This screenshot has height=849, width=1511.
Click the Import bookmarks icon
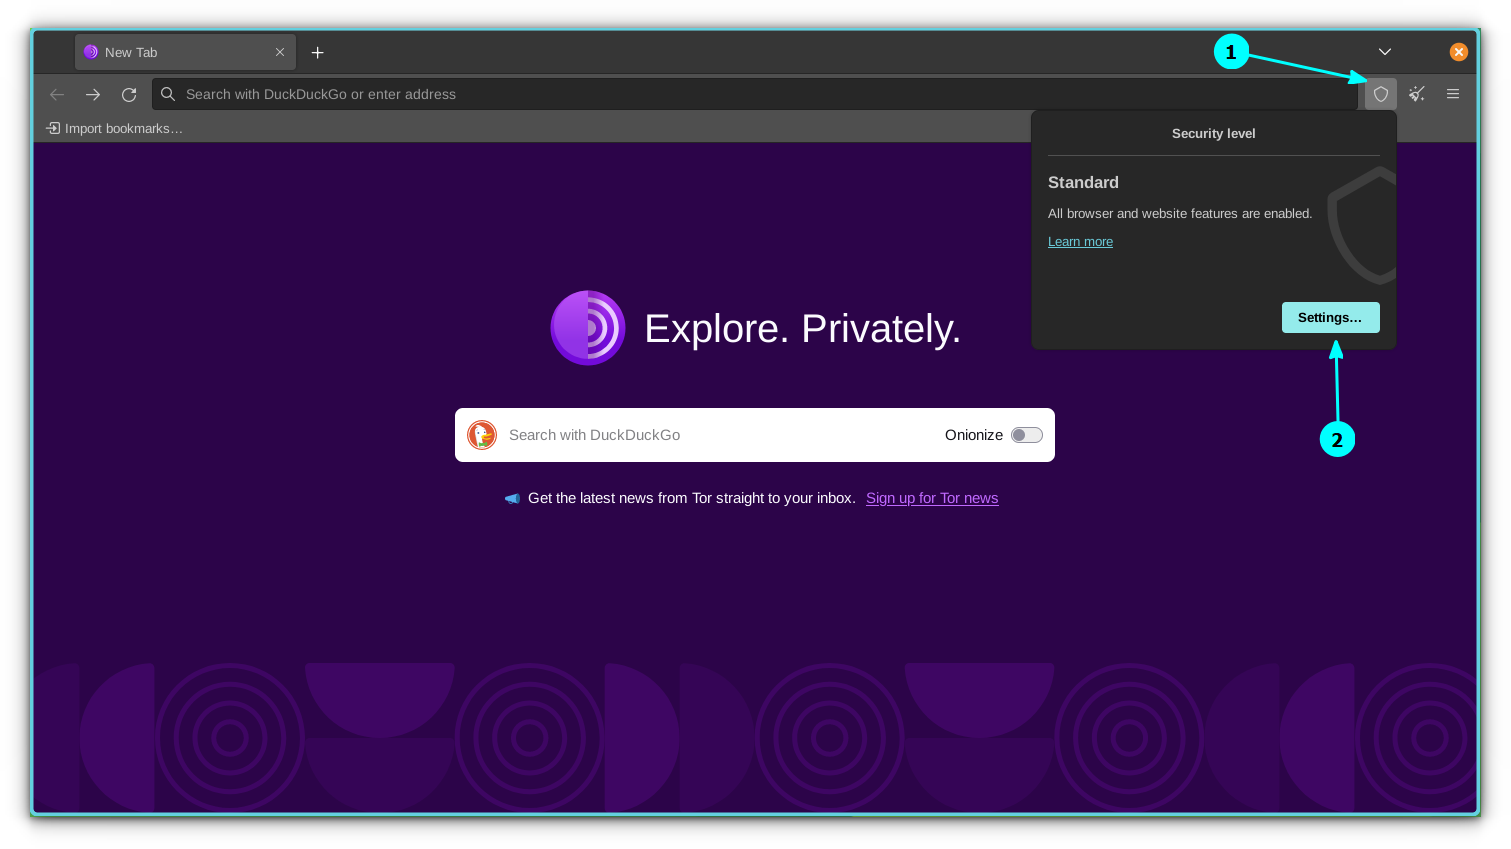click(53, 128)
